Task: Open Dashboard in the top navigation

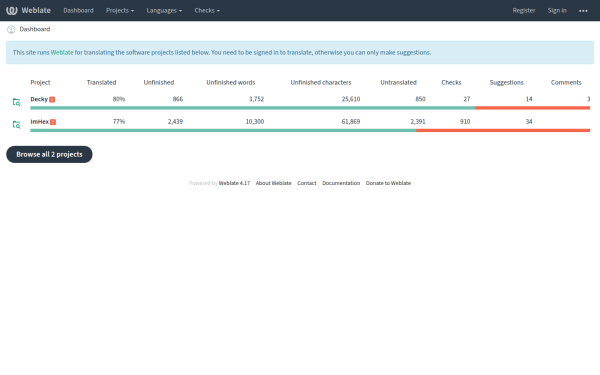Action: (78, 10)
